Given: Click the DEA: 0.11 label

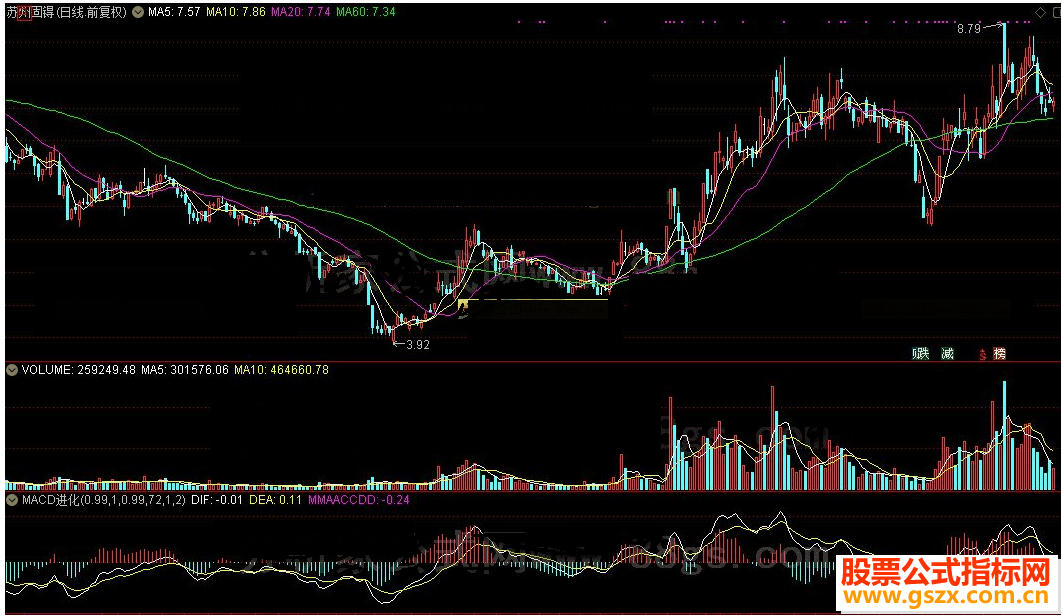Looking at the screenshot, I should point(275,500).
